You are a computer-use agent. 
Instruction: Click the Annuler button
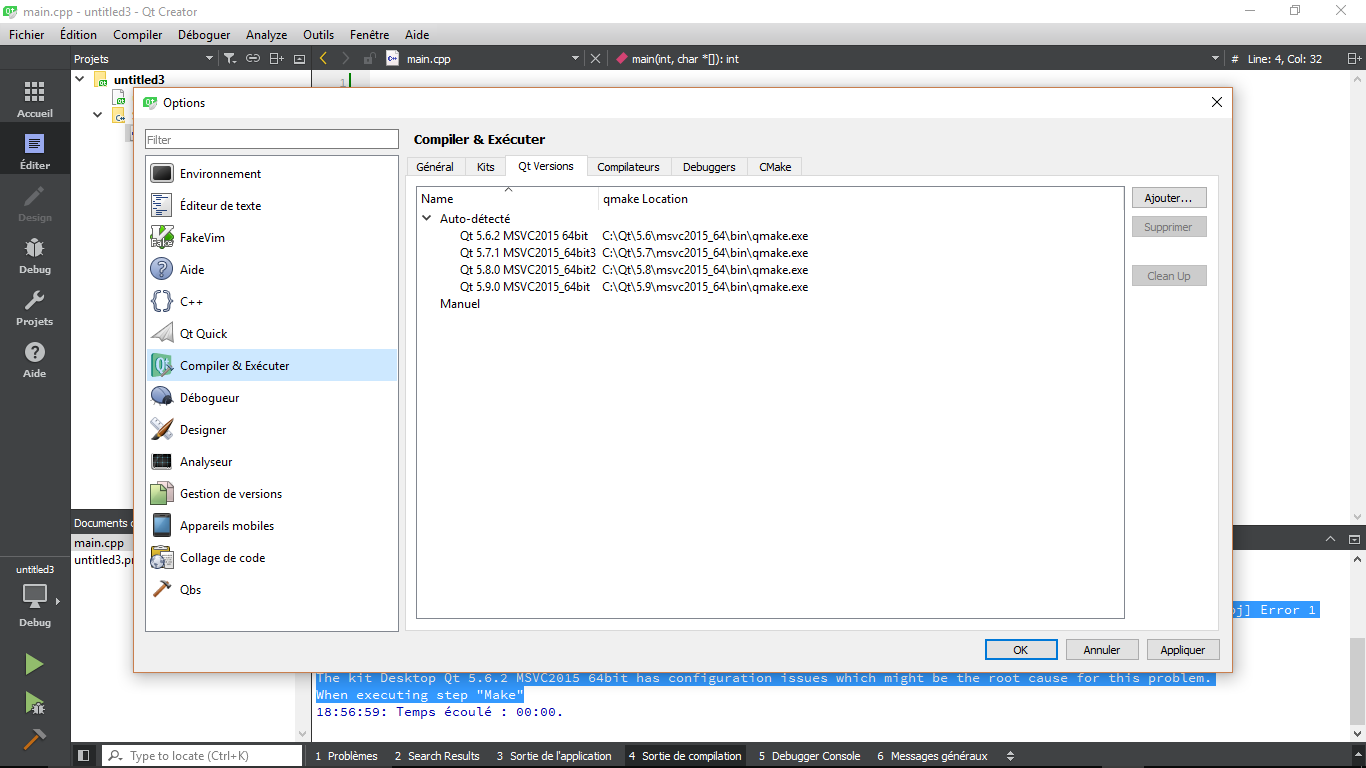[1102, 650]
